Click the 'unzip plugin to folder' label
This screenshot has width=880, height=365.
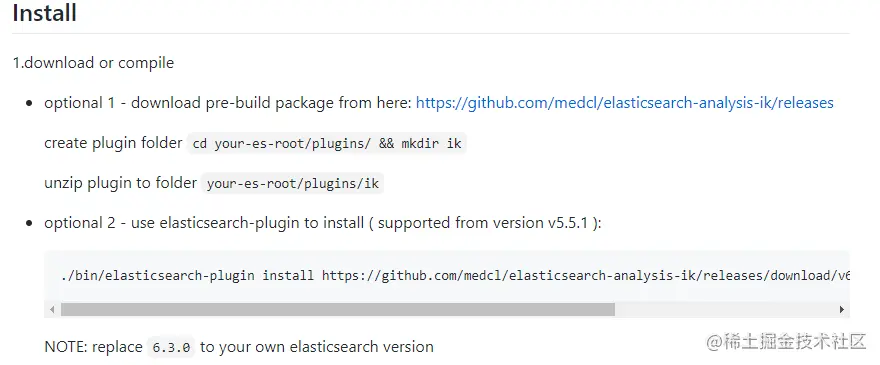coord(121,183)
